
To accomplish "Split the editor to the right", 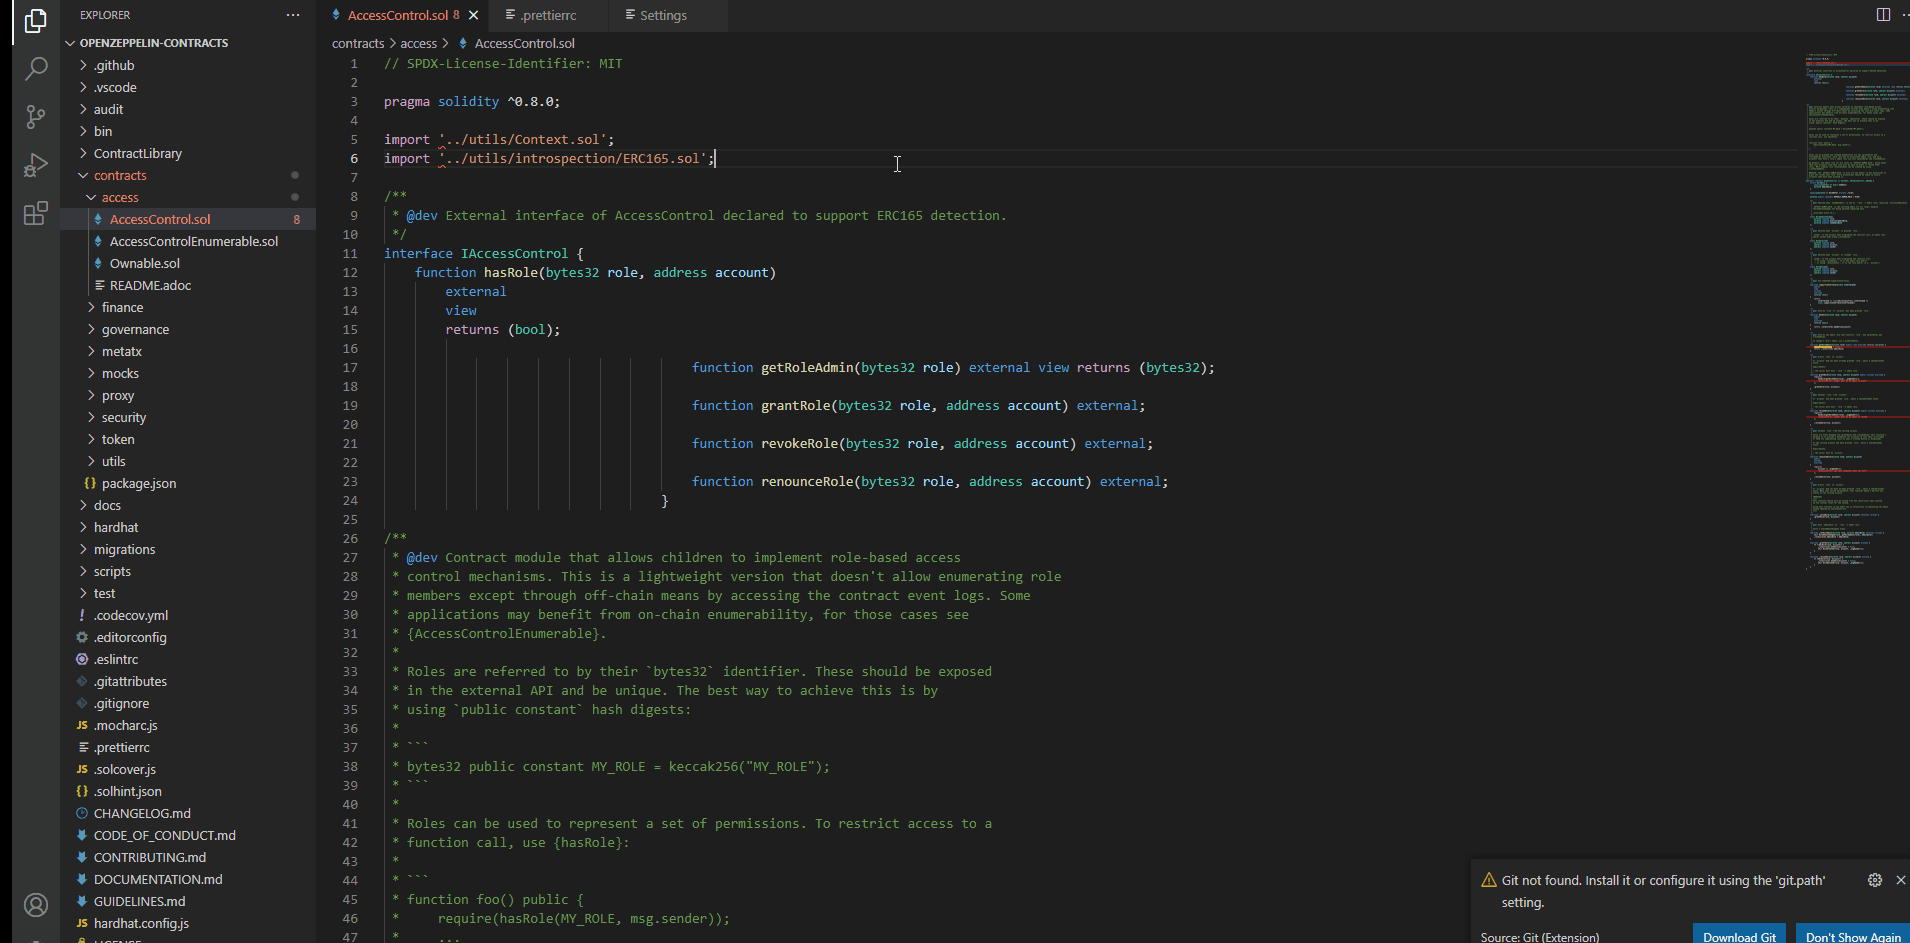I will [x=1883, y=15].
